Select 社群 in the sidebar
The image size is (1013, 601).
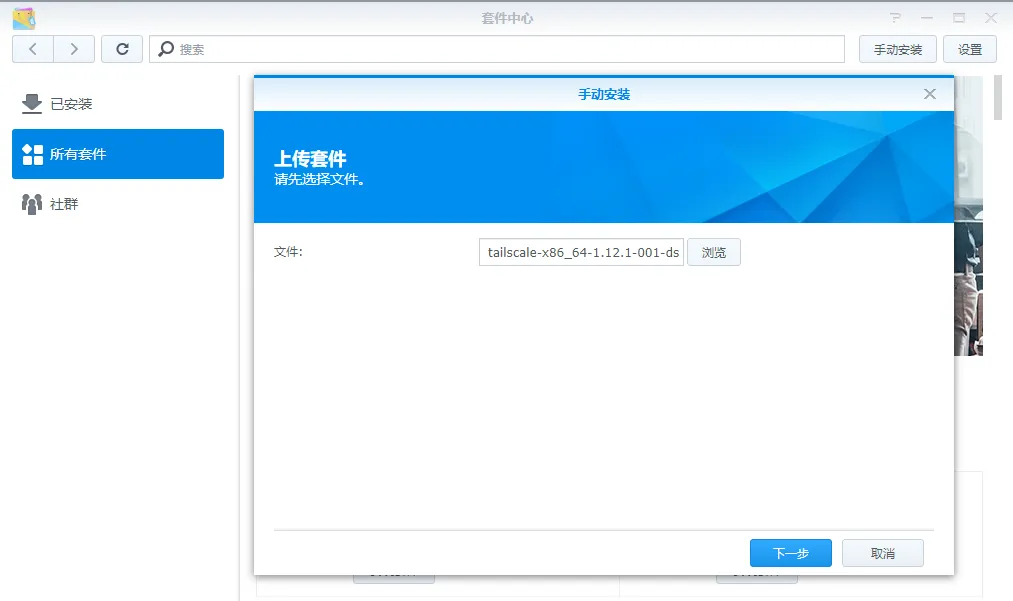tap(118, 204)
